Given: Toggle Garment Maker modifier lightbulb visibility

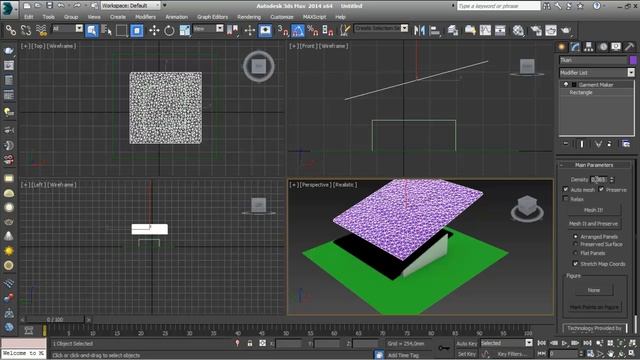Looking at the screenshot, I should pyautogui.click(x=566, y=84).
